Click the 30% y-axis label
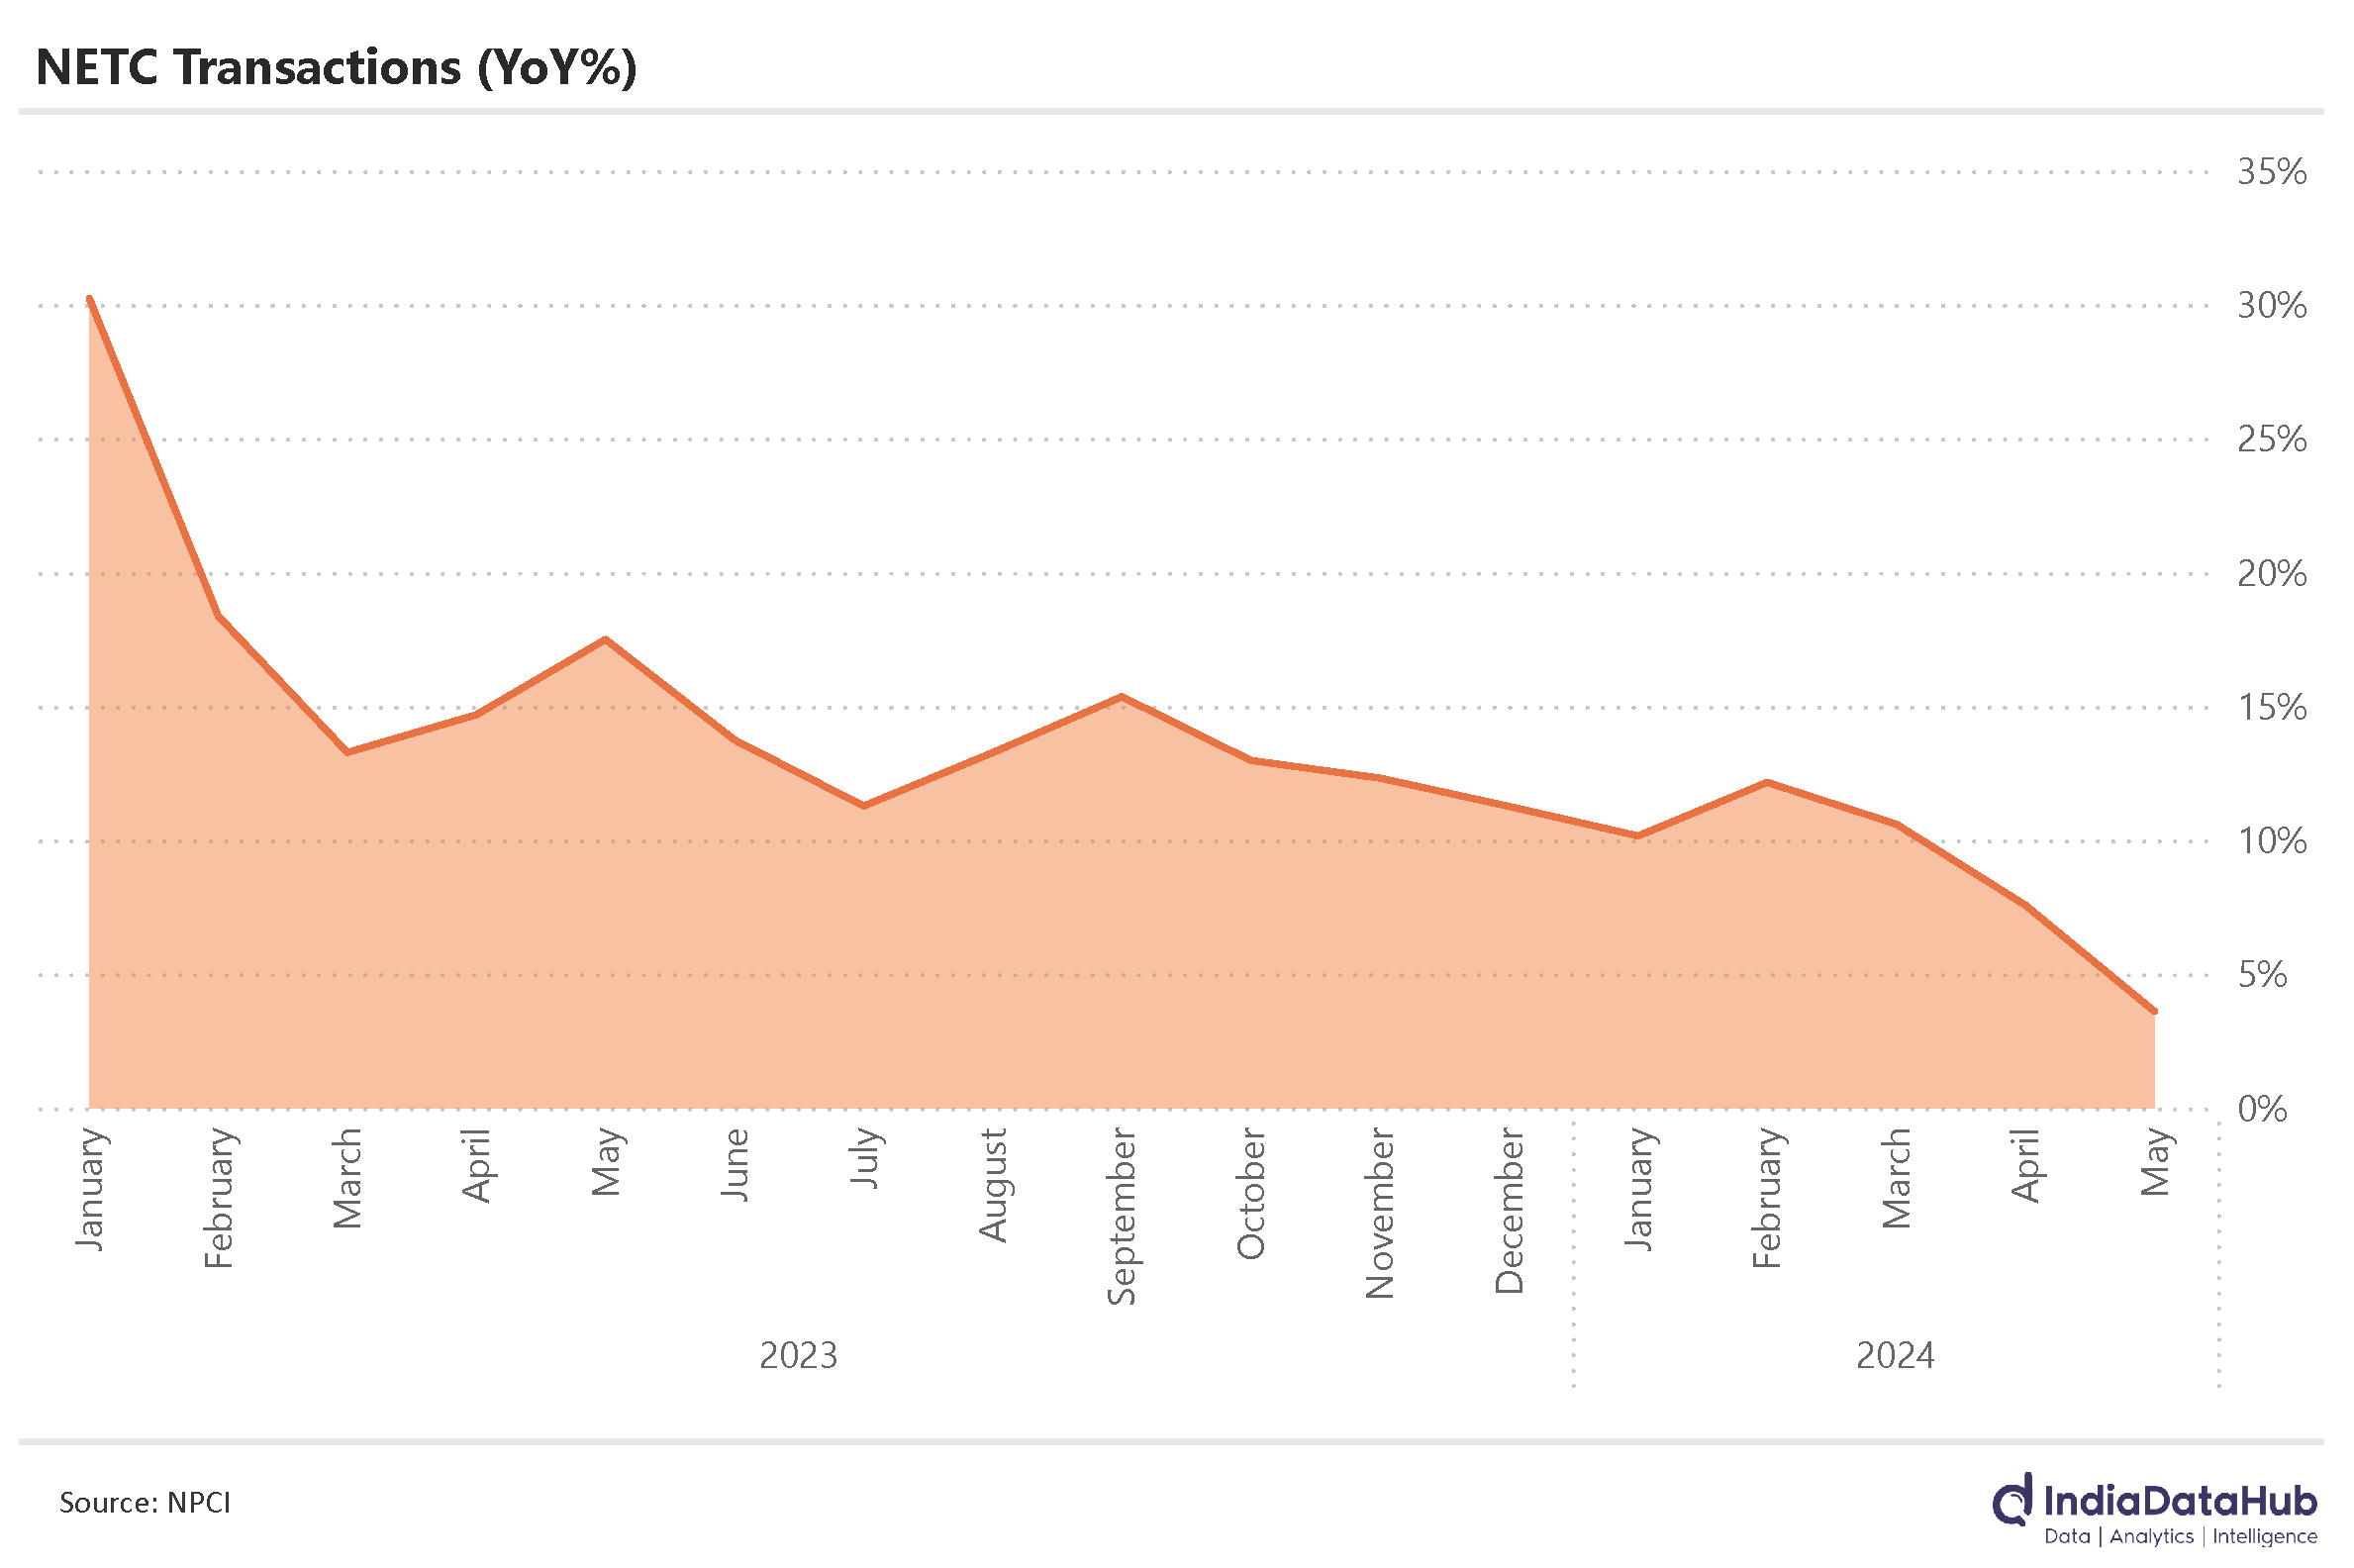The height and width of the screenshot is (1568, 2354). coord(2271,306)
